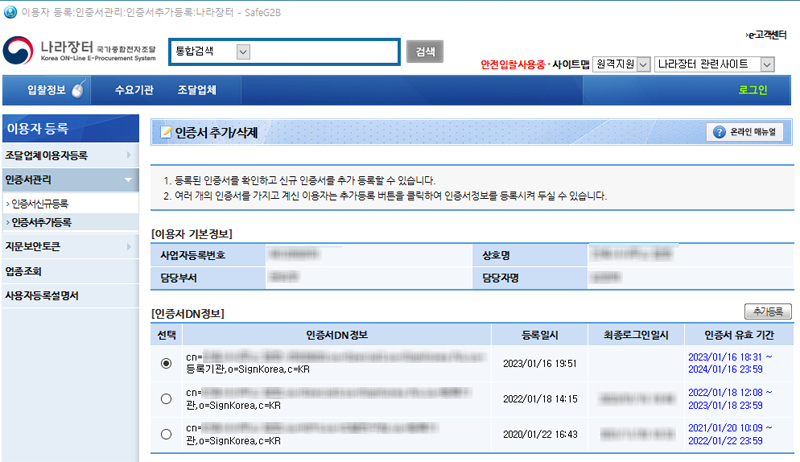Click the 최종로그인일시 column header
Viewport: 800px width, 462px height.
636,335
